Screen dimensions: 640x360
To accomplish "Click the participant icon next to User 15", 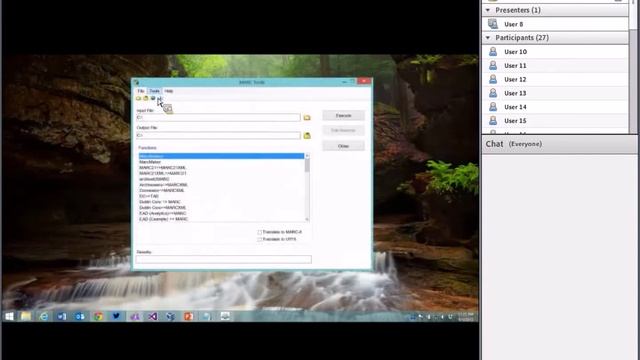I will click(x=493, y=121).
